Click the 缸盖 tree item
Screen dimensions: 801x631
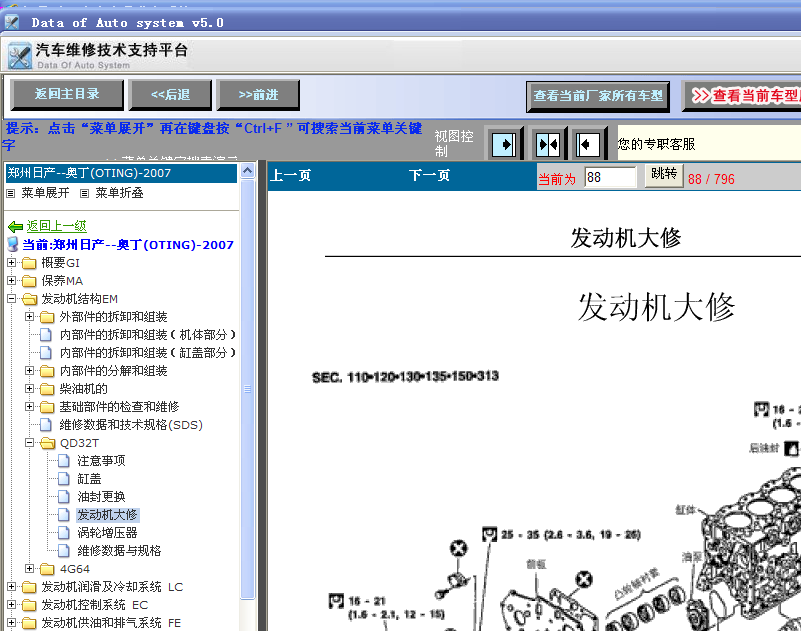pyautogui.click(x=89, y=479)
